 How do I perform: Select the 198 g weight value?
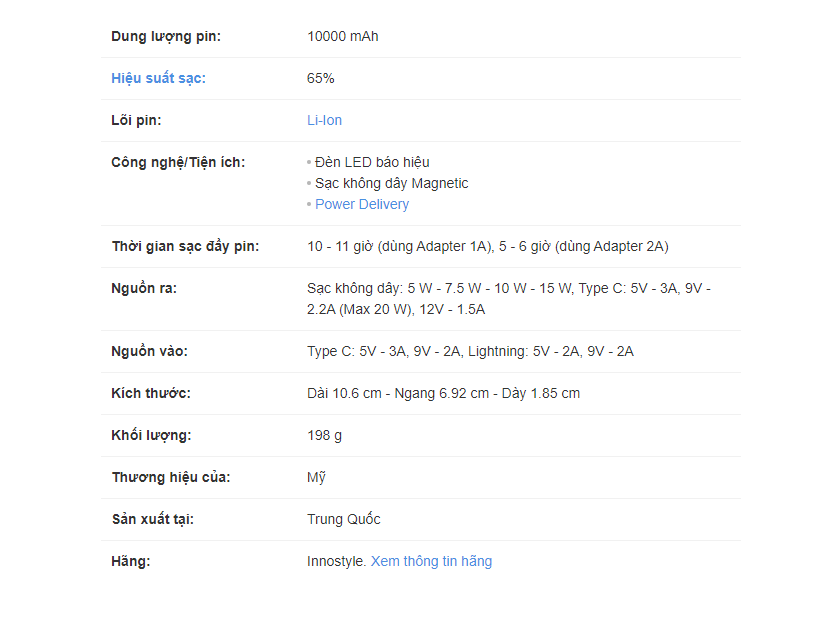(x=324, y=435)
